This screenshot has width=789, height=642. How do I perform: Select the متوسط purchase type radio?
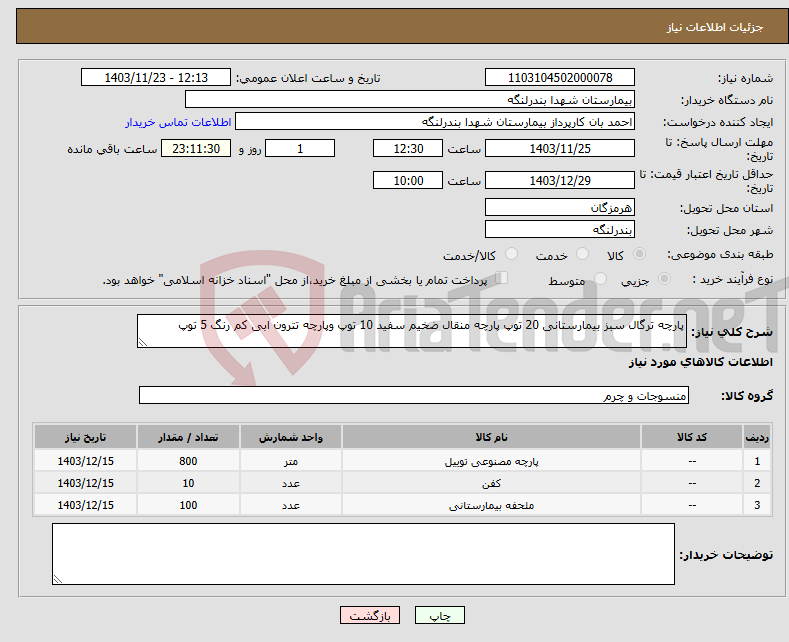pyautogui.click(x=600, y=279)
